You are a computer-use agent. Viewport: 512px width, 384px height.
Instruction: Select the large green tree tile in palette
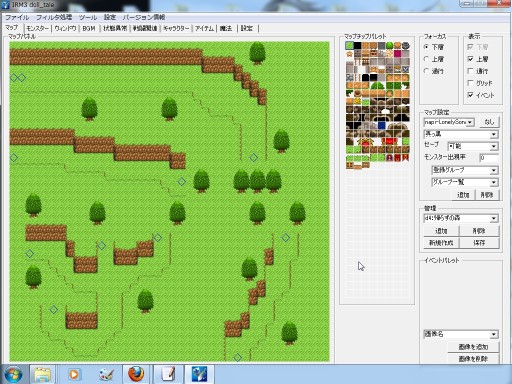(377, 86)
